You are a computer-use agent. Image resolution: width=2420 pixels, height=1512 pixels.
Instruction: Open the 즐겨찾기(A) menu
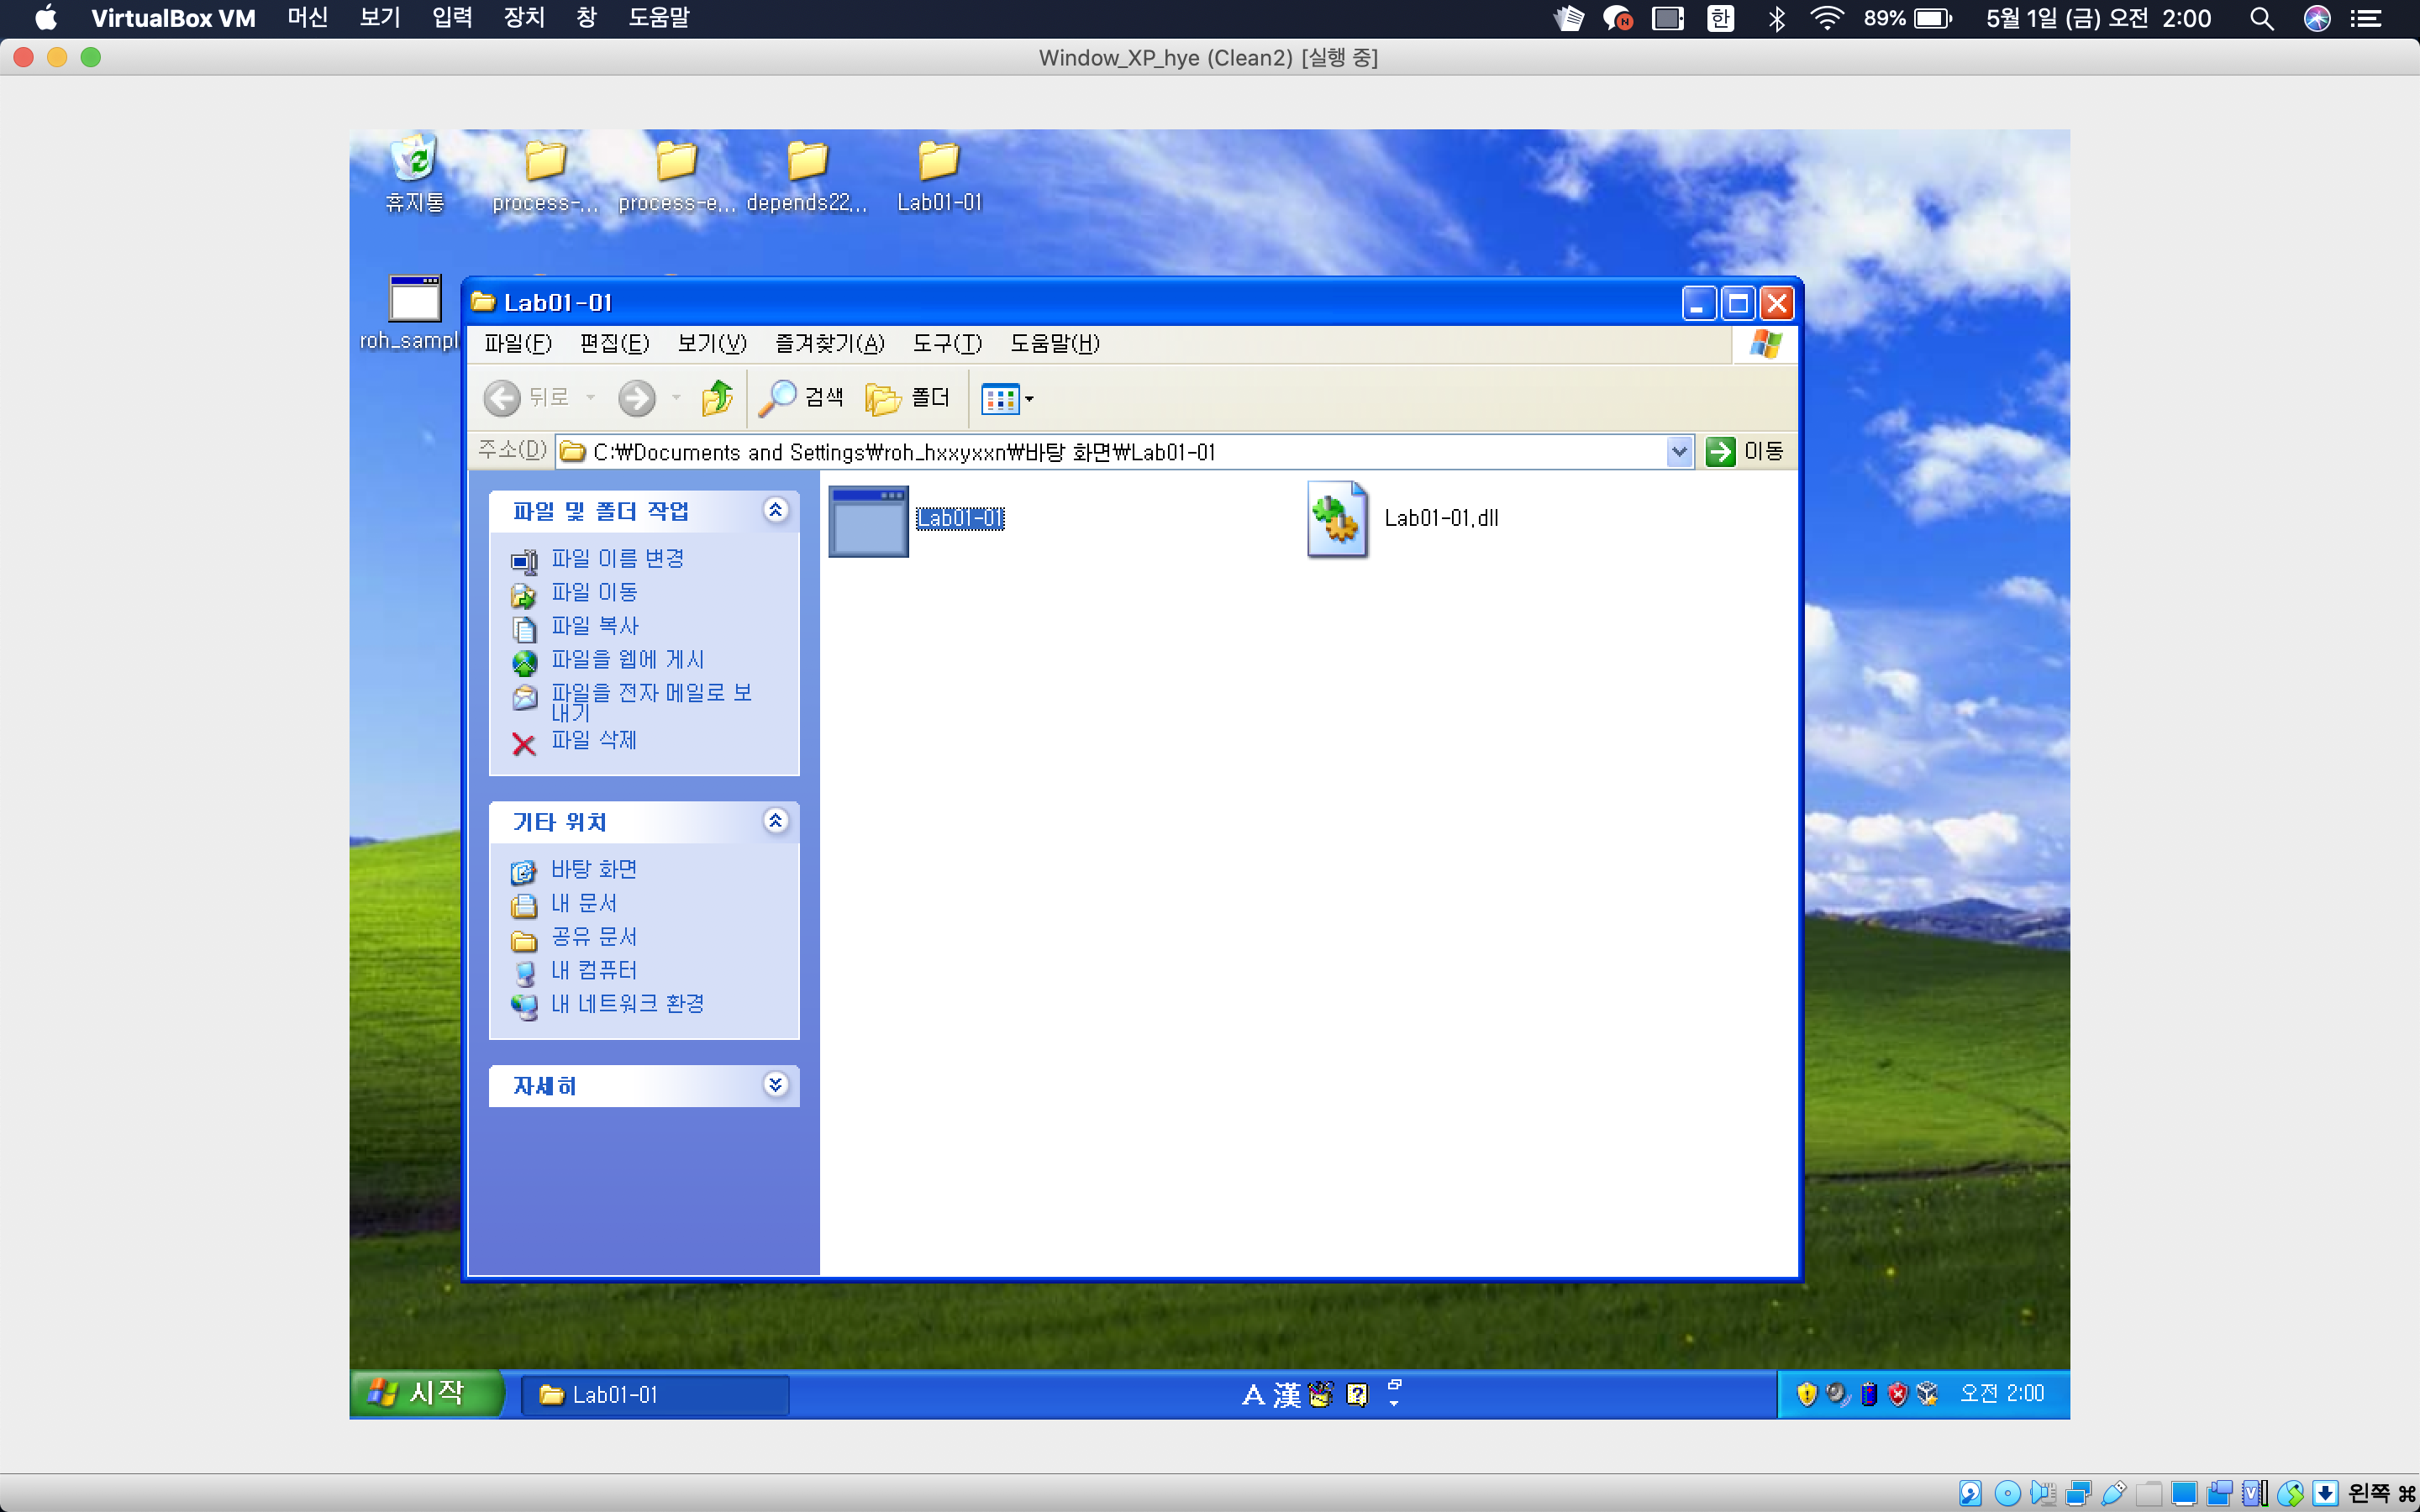pos(830,344)
